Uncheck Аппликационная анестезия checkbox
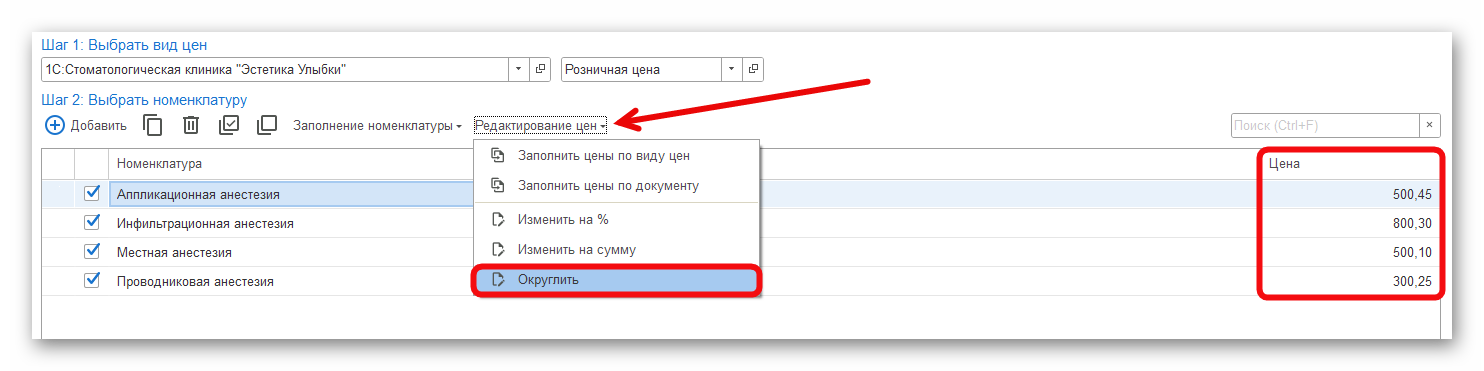 coord(93,193)
